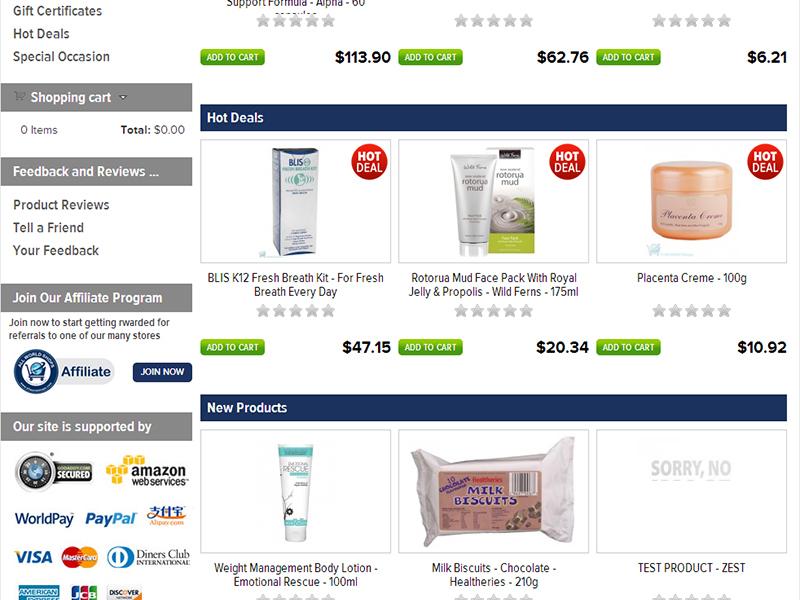Rate BLIS K12 Fresh Breath Kit stars
Image resolution: width=800 pixels, height=600 pixels.
point(295,311)
